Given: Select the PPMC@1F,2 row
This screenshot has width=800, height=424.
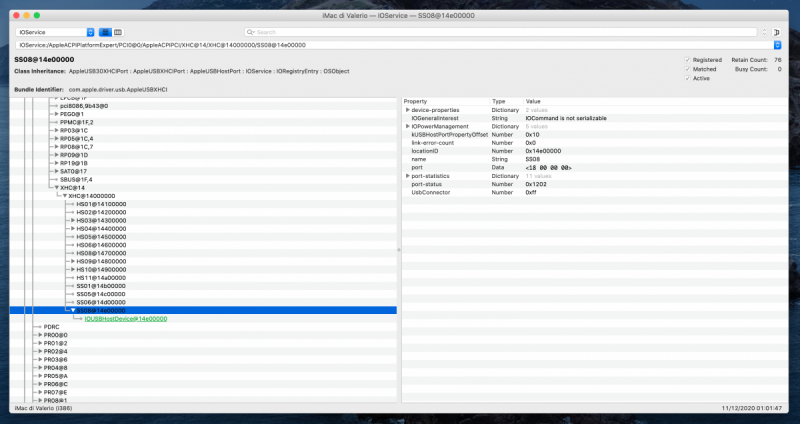Looking at the screenshot, I should click(x=203, y=122).
